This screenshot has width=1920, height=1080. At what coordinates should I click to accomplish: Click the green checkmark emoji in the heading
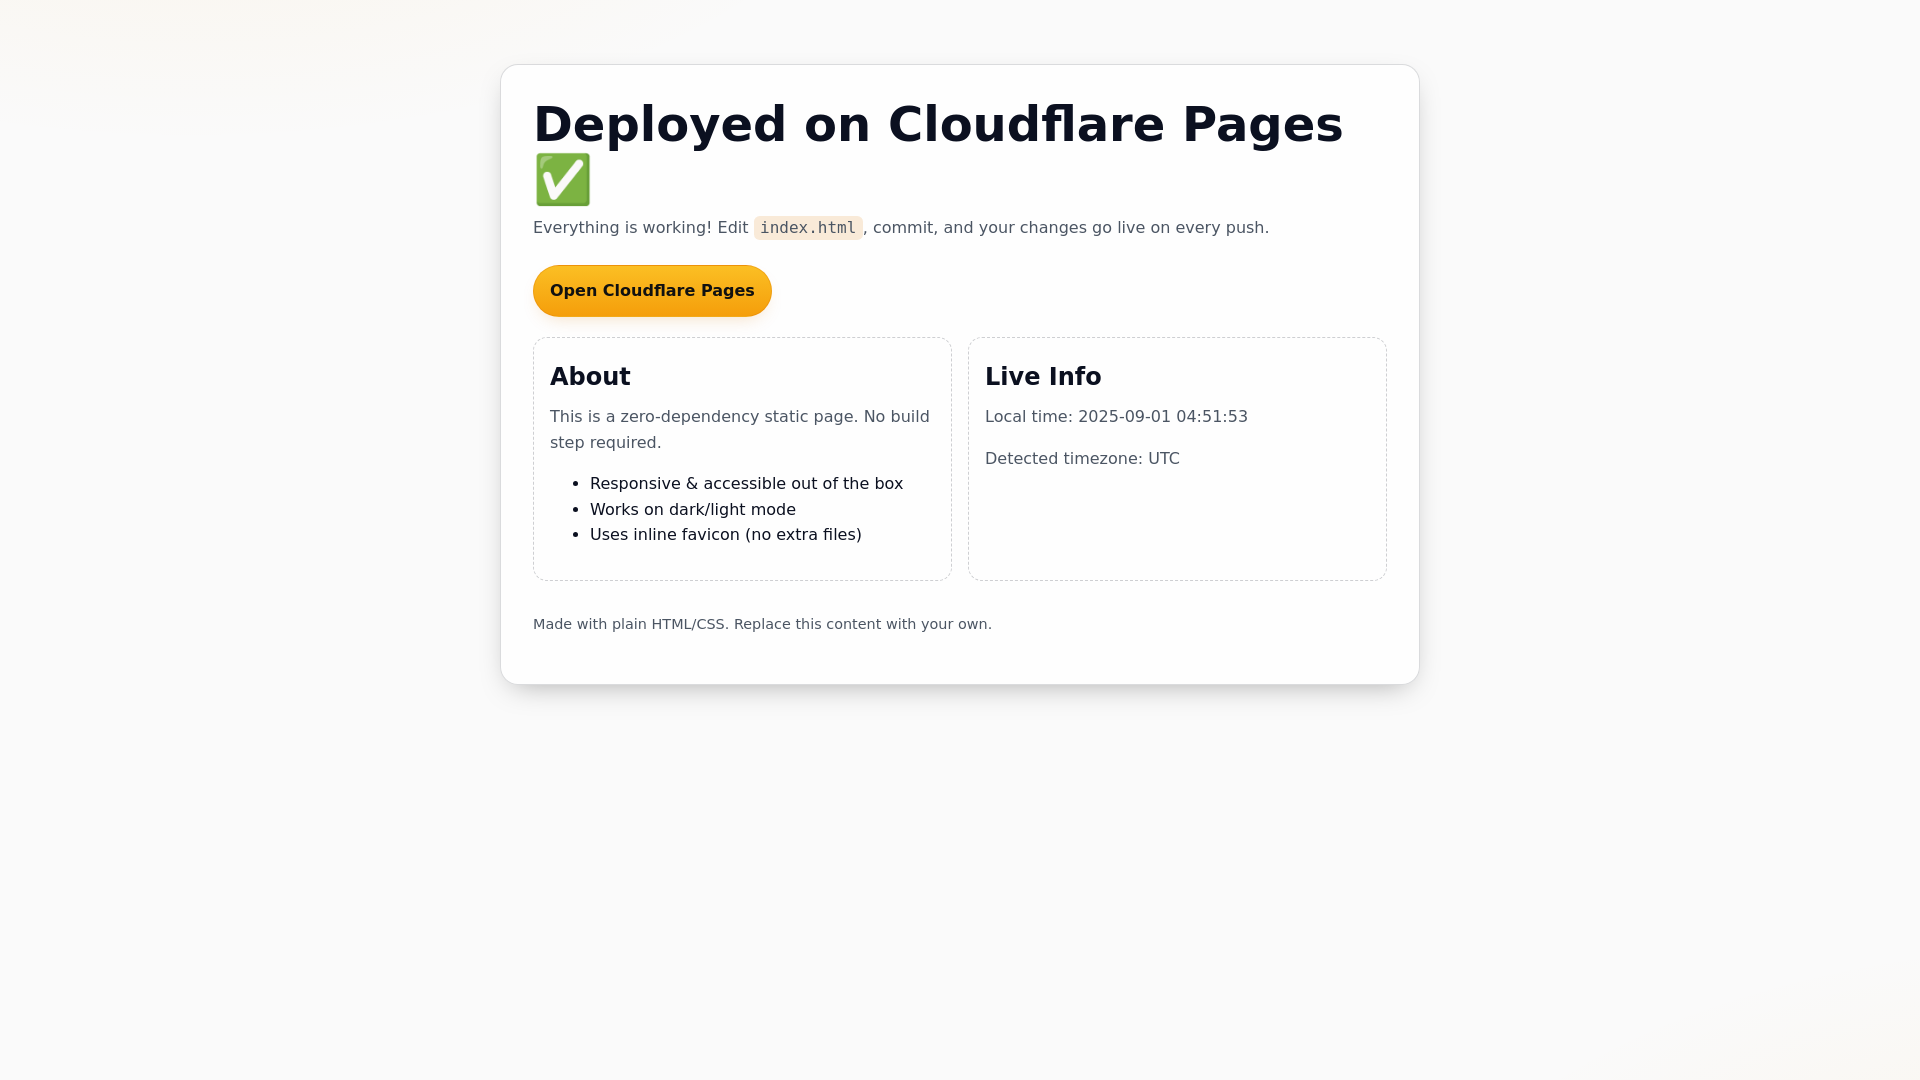coord(563,180)
